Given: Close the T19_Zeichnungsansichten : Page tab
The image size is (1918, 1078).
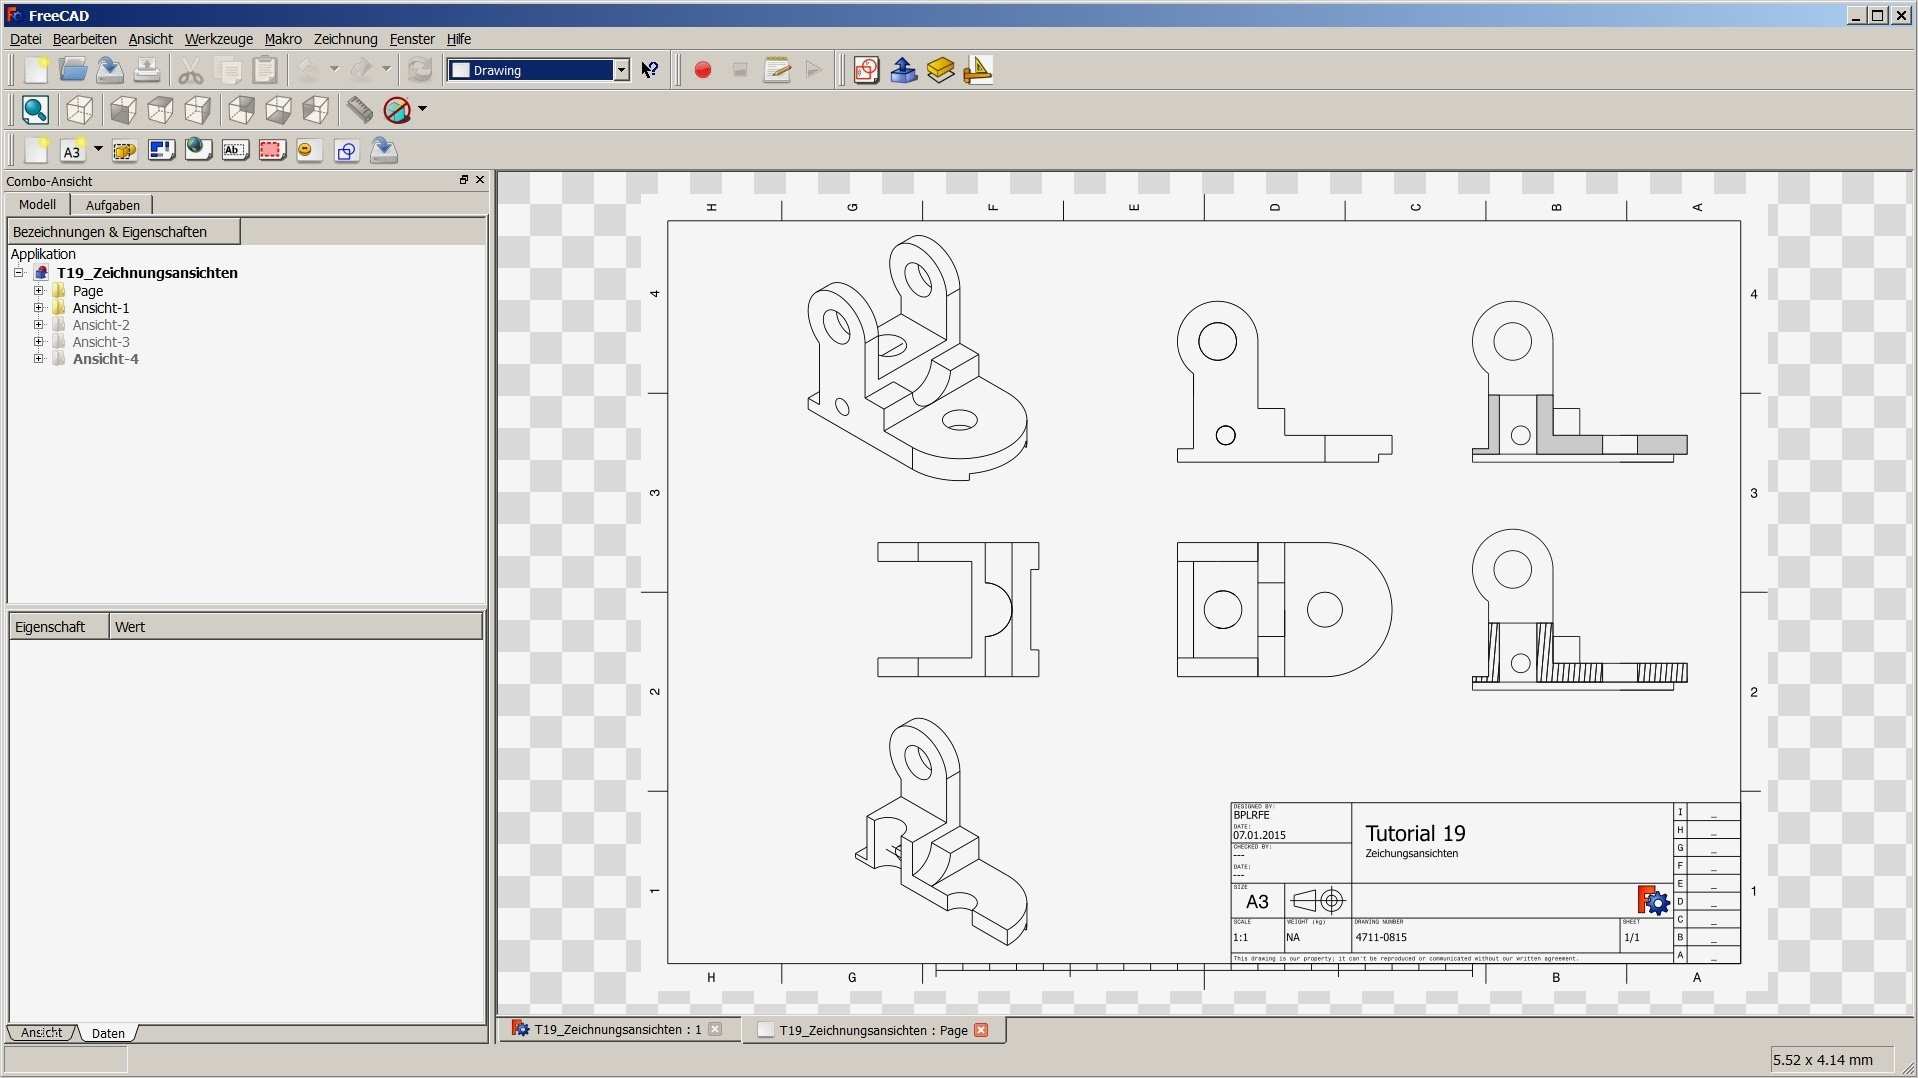Looking at the screenshot, I should tap(981, 1030).
